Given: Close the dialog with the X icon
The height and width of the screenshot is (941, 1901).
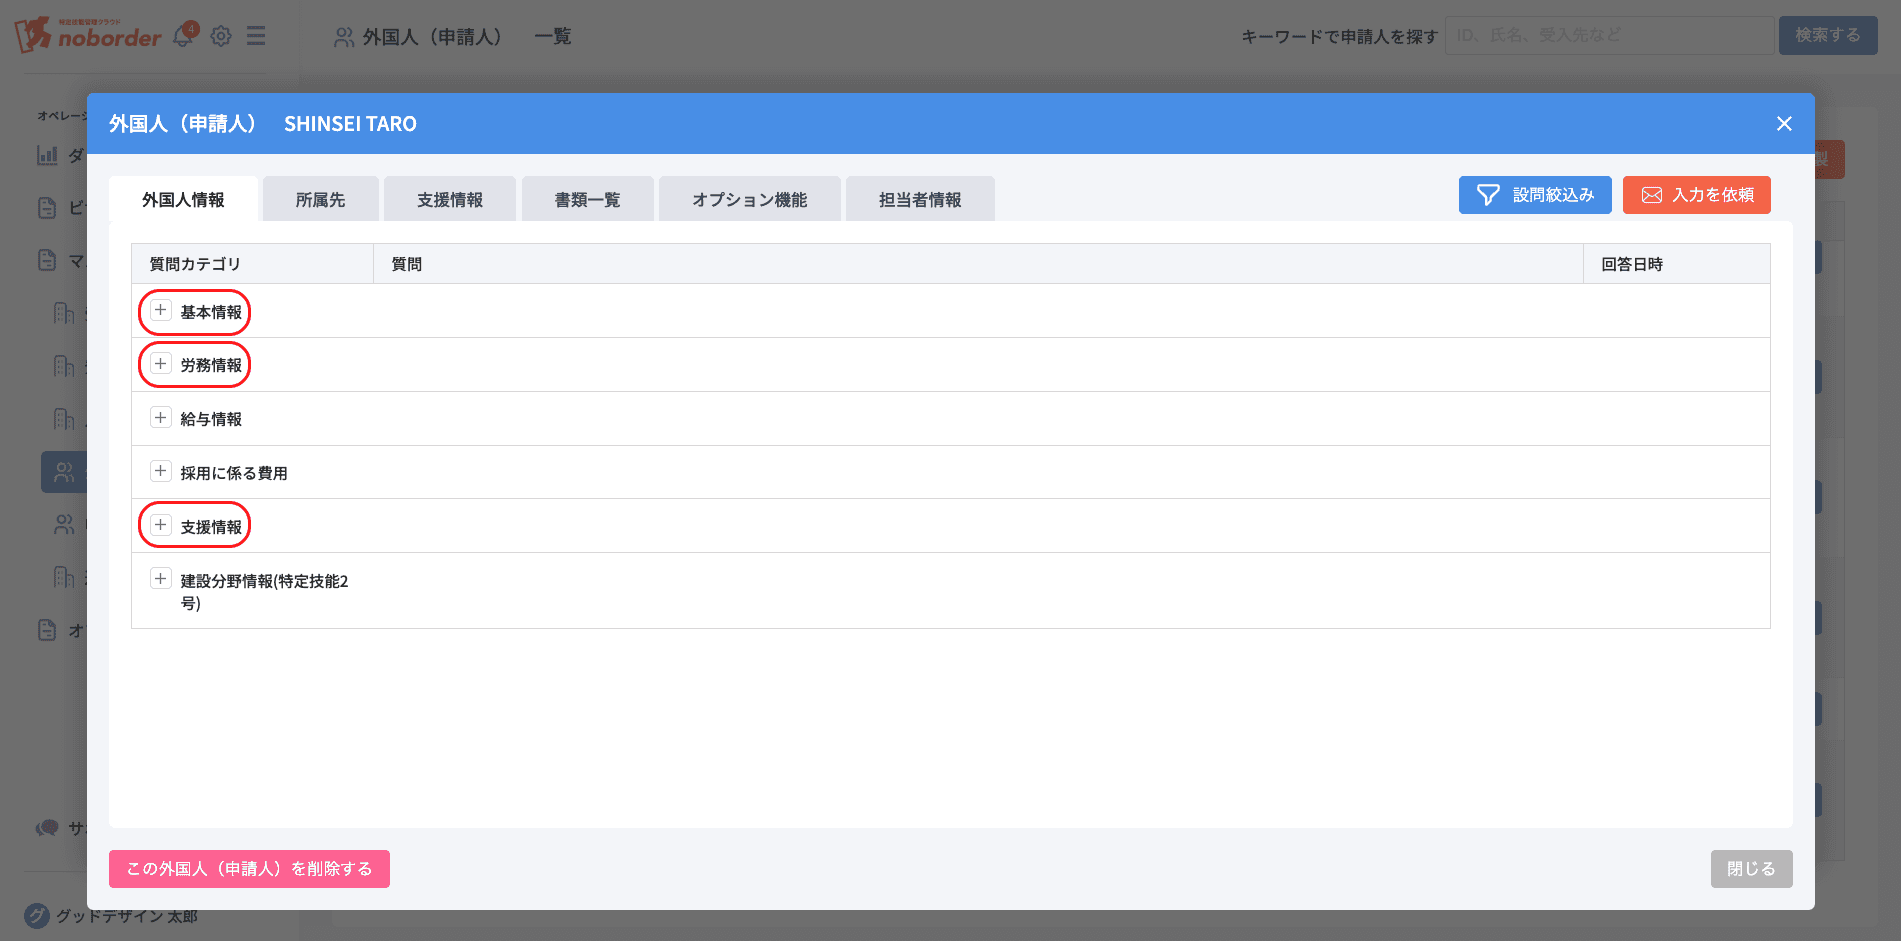Looking at the screenshot, I should coord(1783,124).
